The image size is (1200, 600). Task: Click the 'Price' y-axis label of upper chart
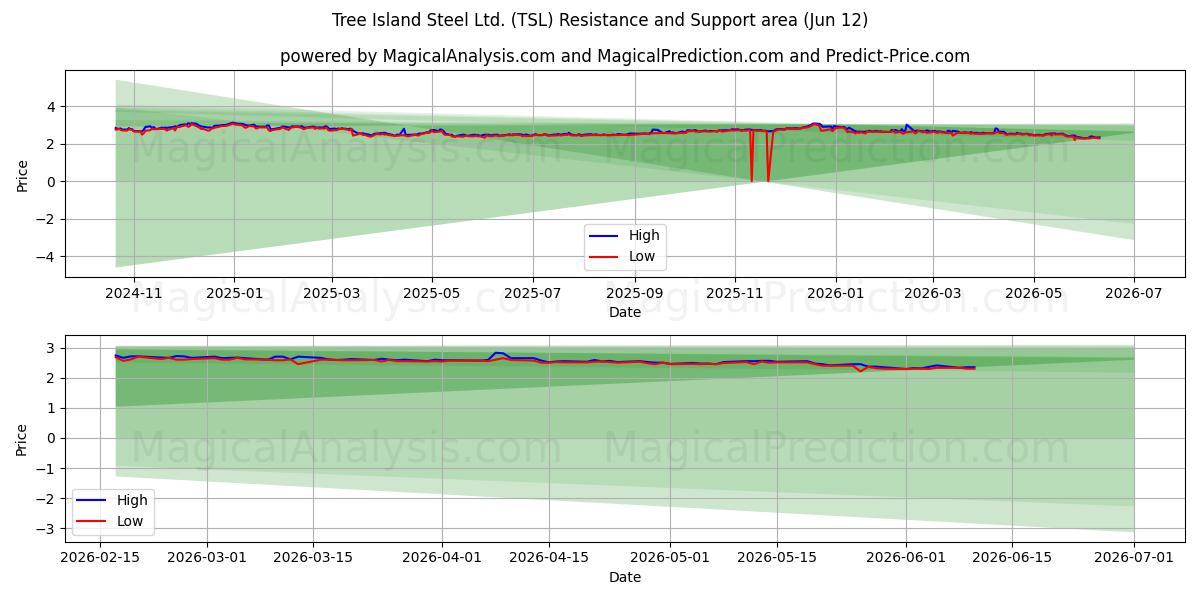click(x=23, y=174)
